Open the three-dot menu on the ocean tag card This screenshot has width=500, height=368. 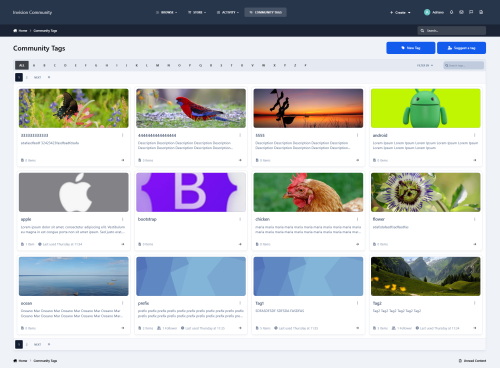(x=122, y=303)
